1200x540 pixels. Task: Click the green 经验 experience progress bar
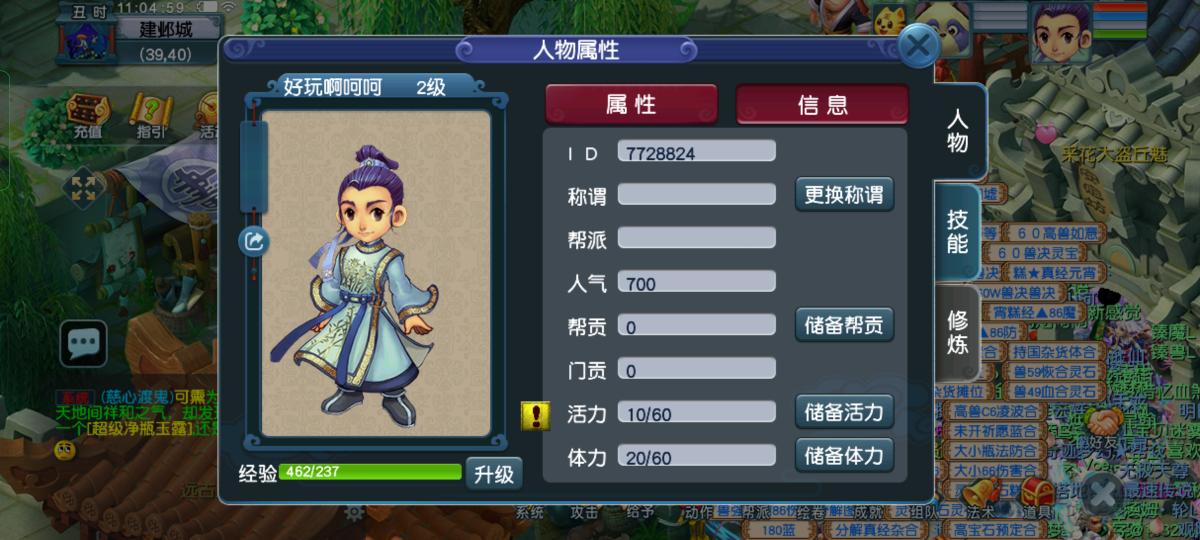370,472
